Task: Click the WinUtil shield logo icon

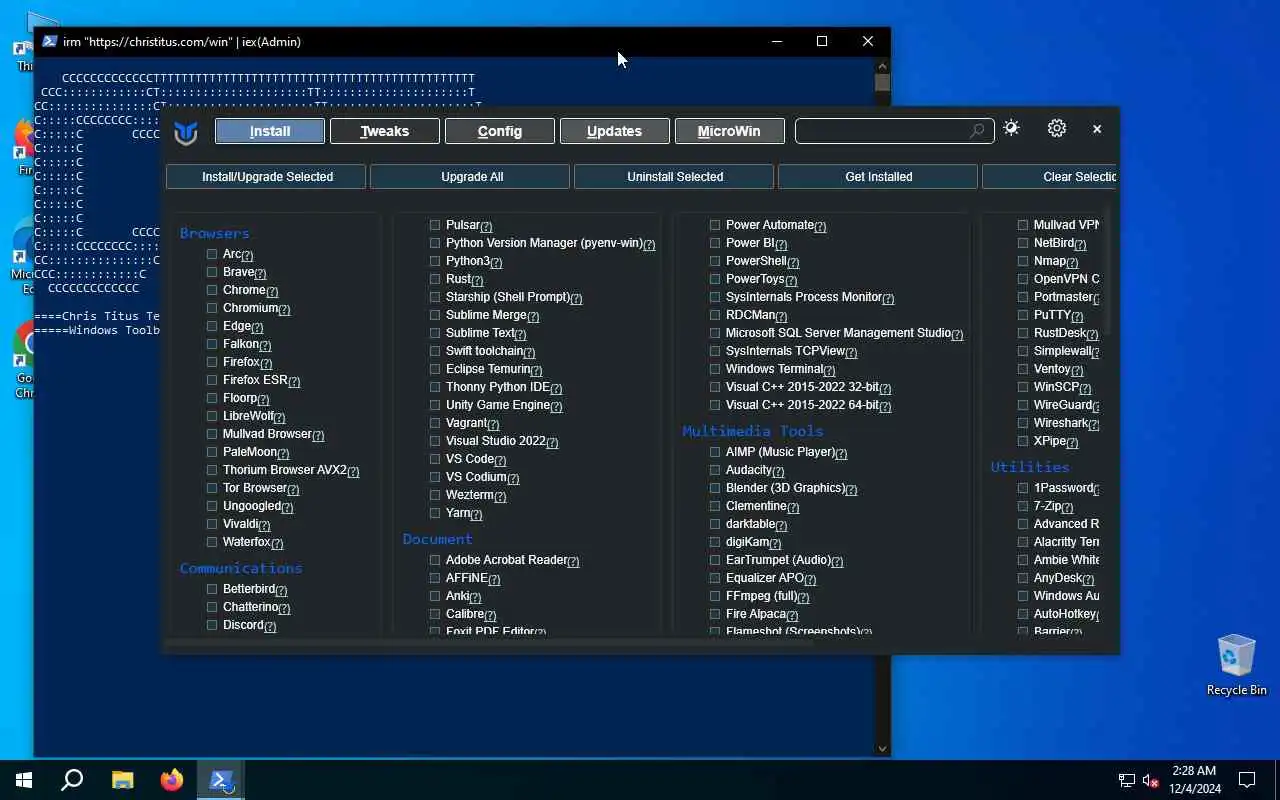Action: (x=186, y=132)
